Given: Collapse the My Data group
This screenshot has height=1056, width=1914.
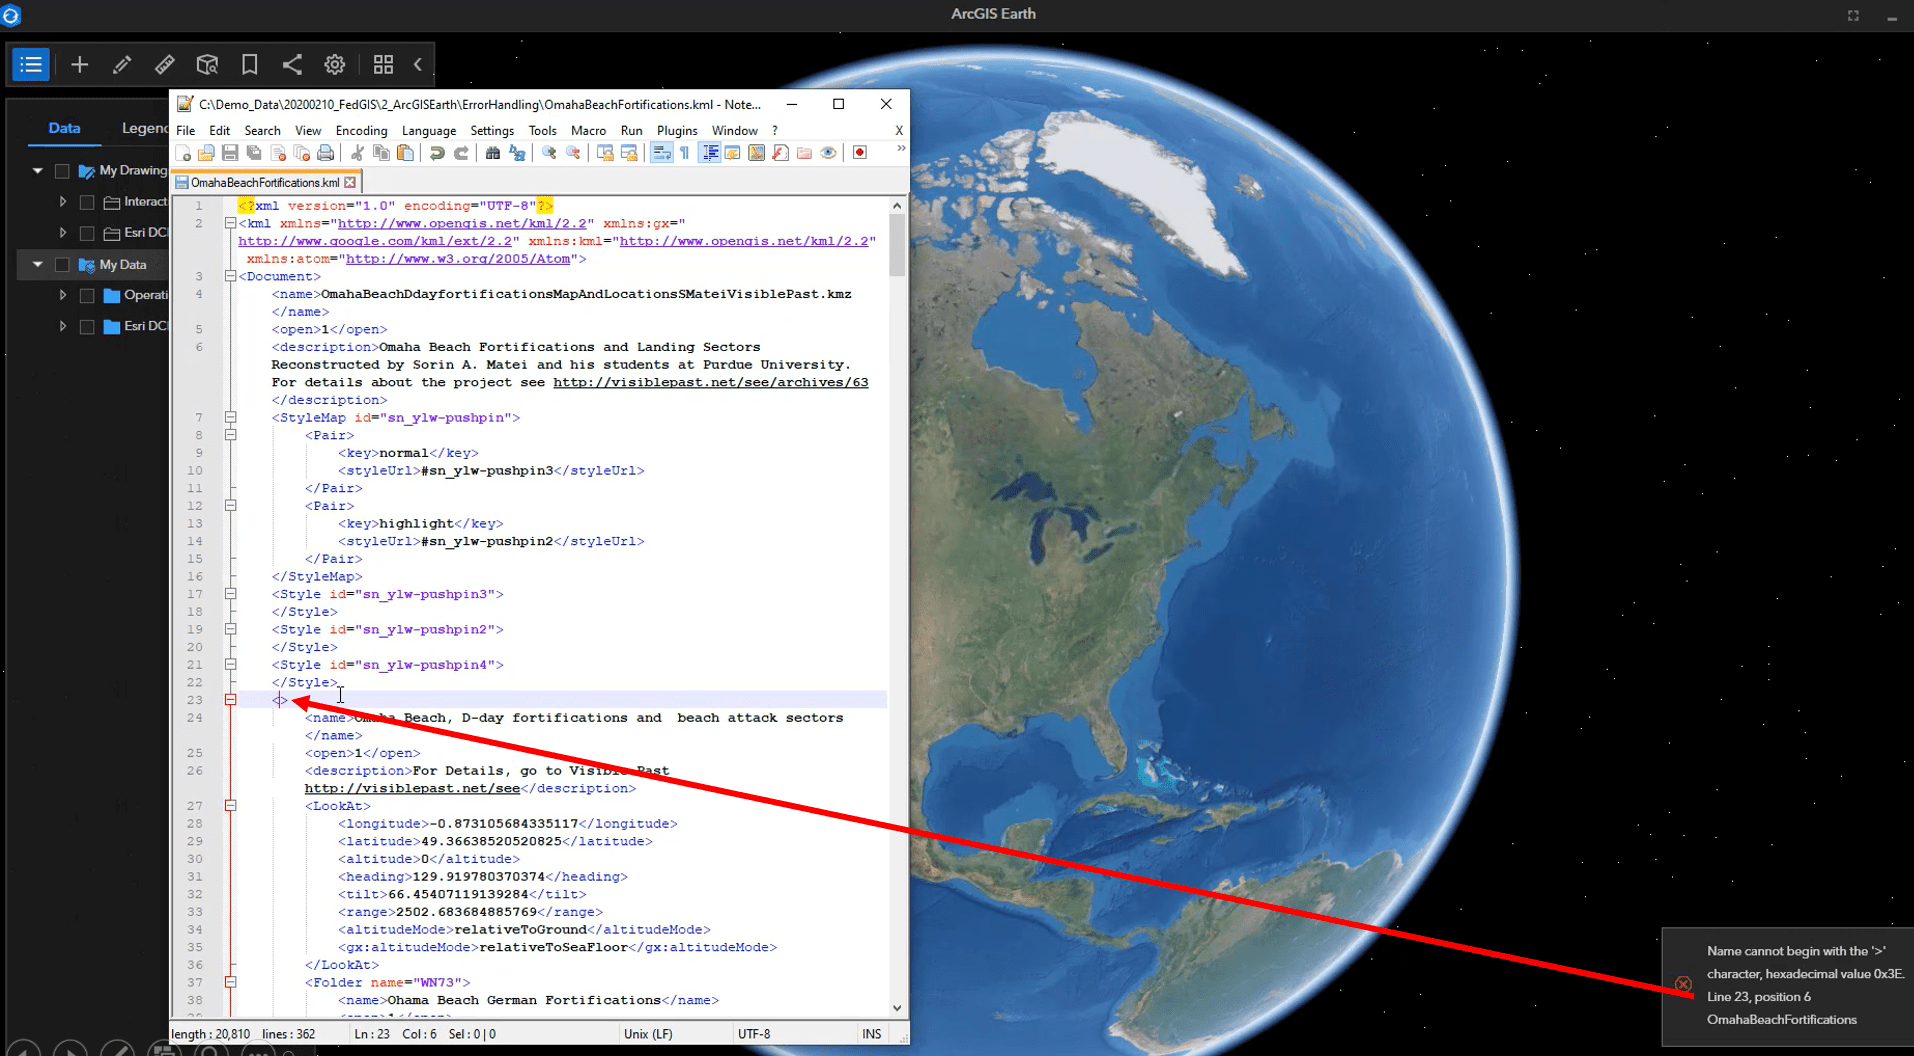Looking at the screenshot, I should click(37, 265).
